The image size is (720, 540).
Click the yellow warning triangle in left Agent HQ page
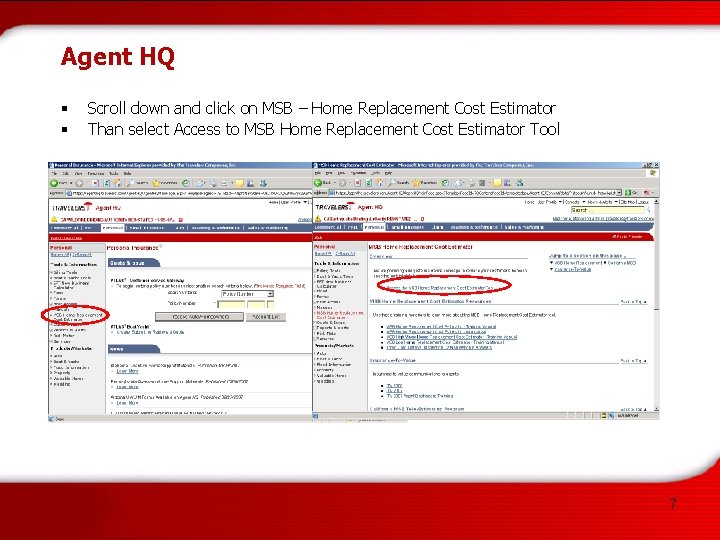click(x=54, y=219)
